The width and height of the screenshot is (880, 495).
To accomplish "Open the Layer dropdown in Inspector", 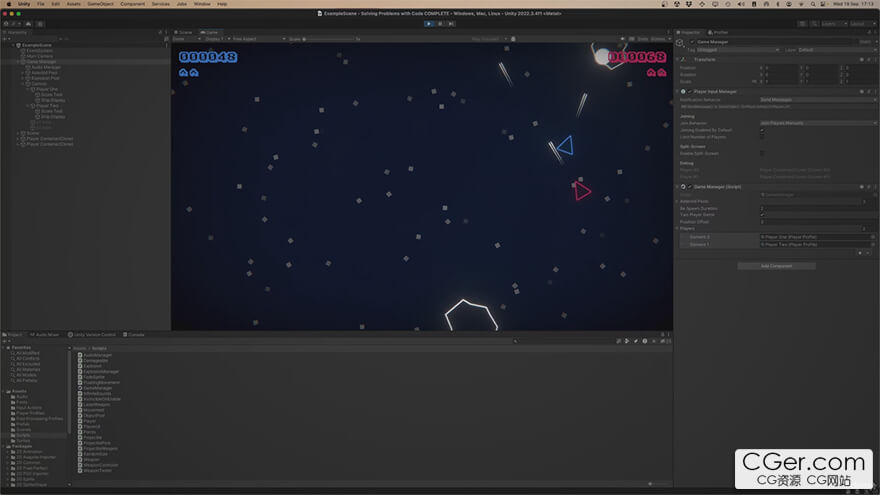I will pos(836,50).
